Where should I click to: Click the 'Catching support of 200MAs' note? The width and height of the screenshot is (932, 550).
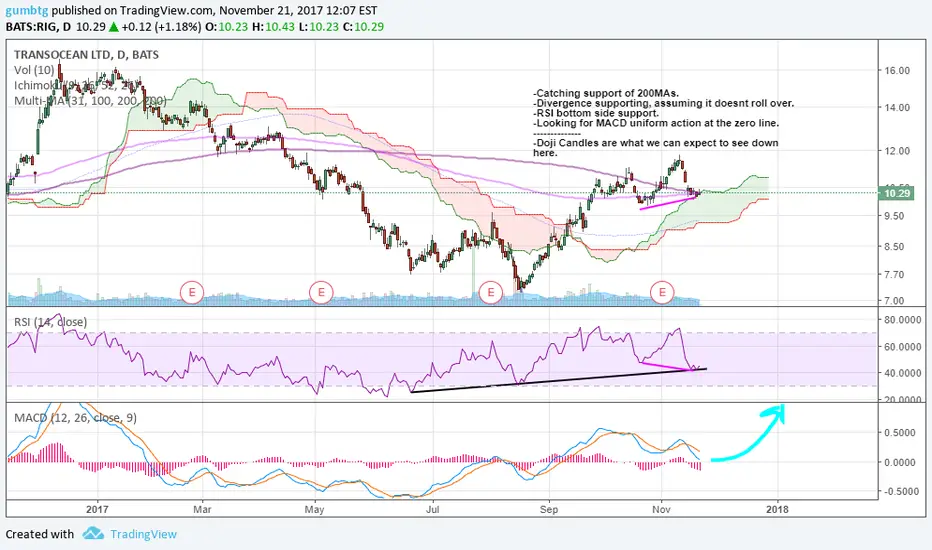point(606,93)
